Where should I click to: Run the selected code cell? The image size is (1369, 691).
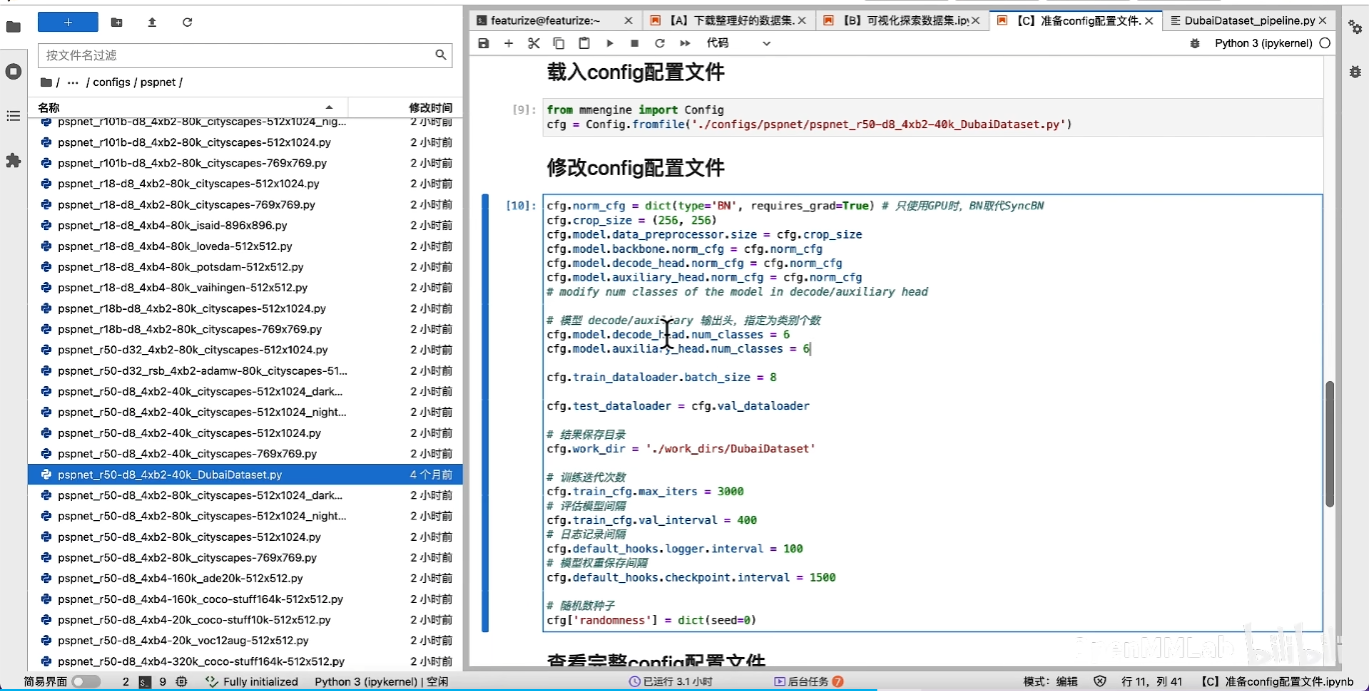(x=610, y=43)
